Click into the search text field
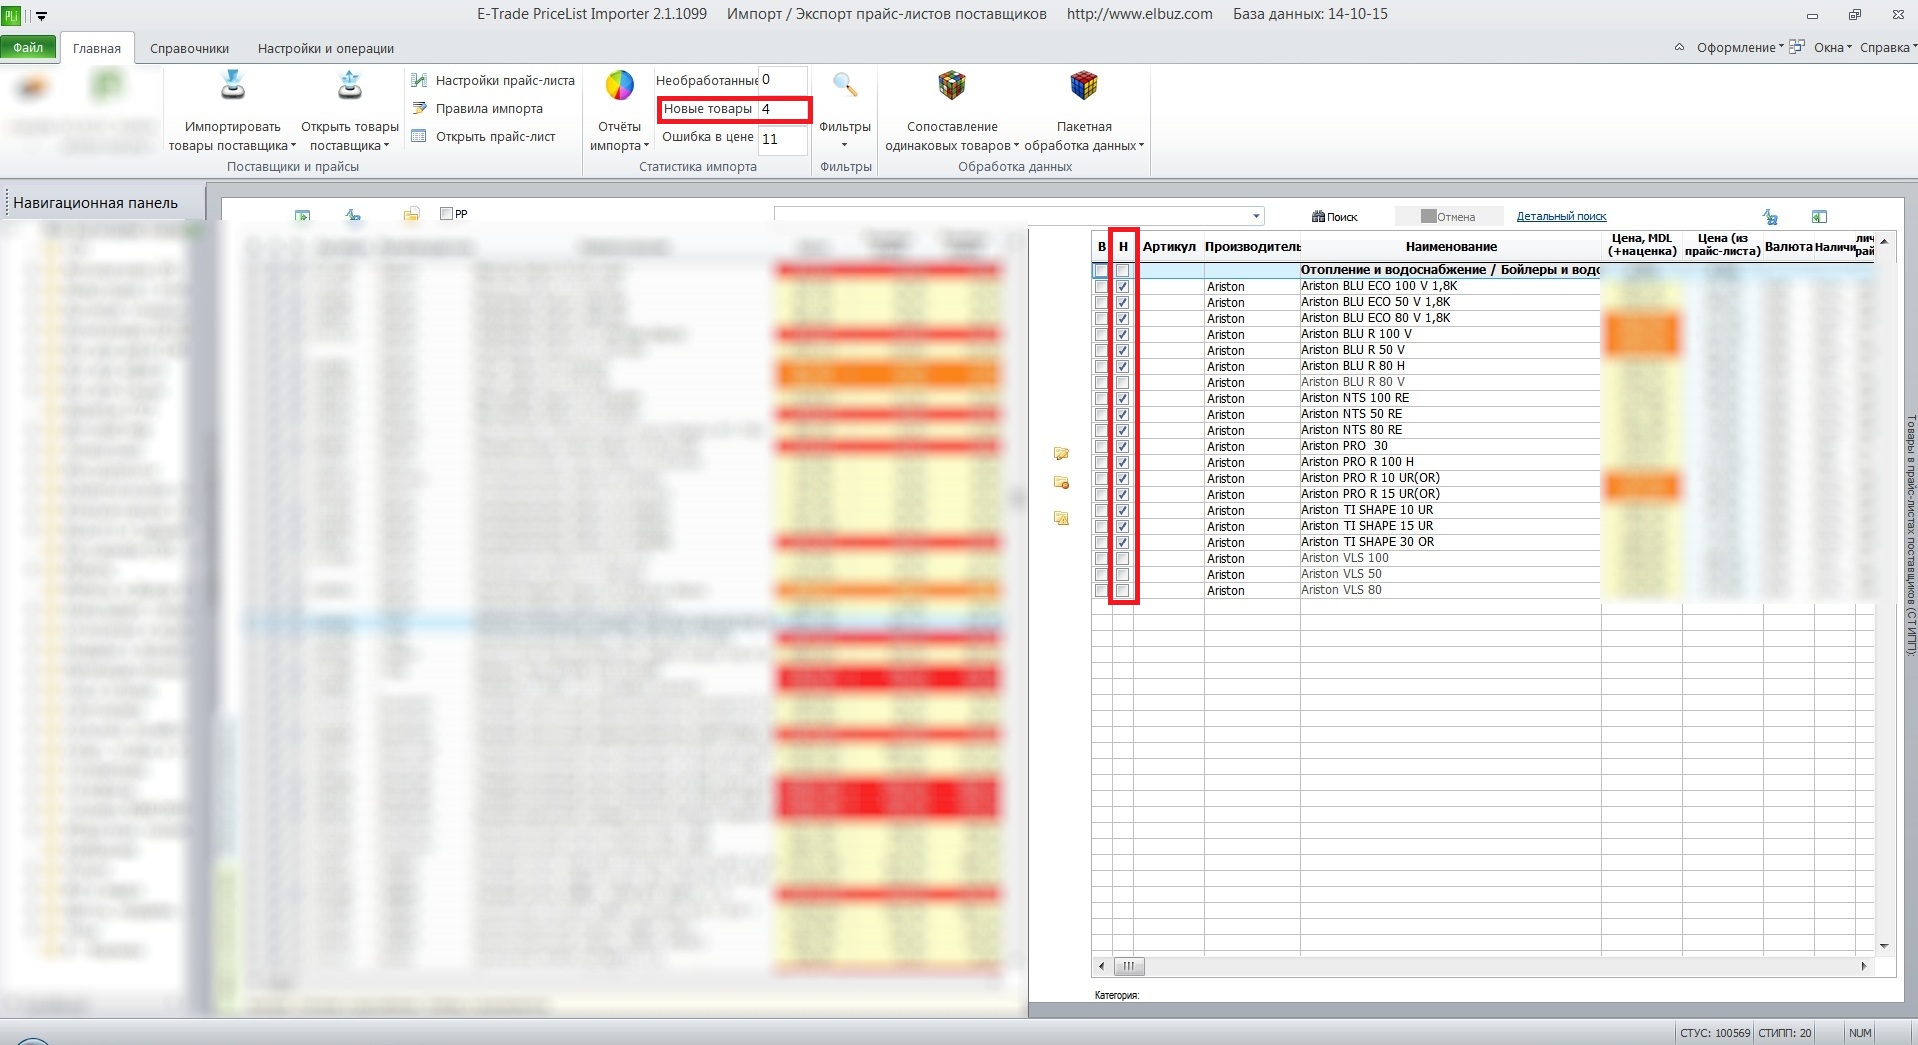This screenshot has width=1918, height=1045. [x=1011, y=216]
